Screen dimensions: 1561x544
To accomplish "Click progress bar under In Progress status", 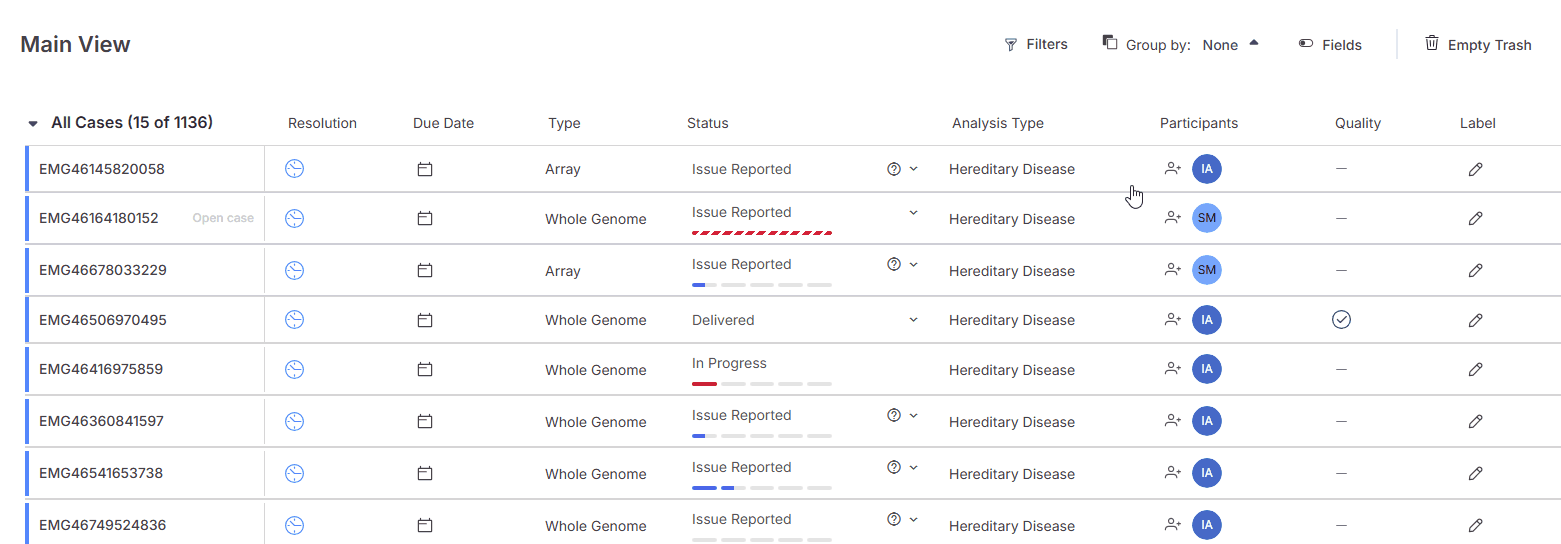I will coord(762,384).
